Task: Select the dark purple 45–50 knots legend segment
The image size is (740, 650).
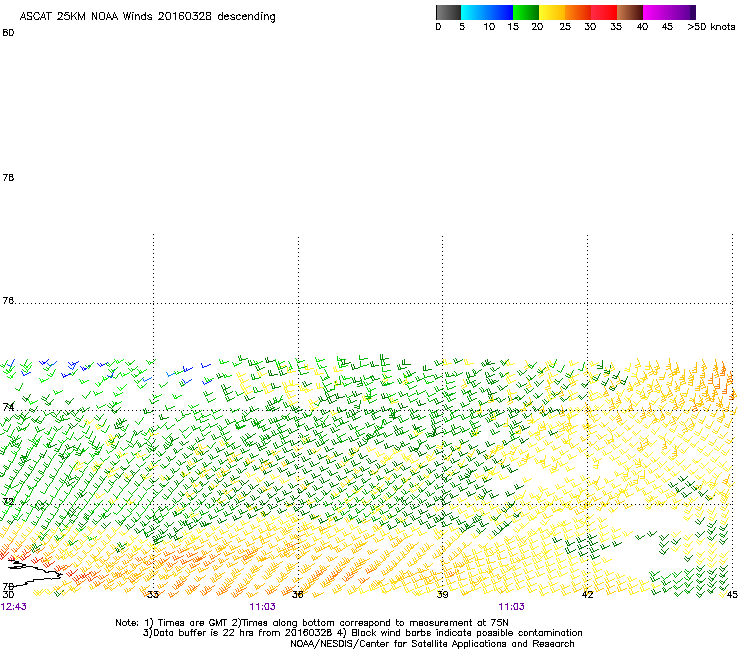Action: (682, 12)
